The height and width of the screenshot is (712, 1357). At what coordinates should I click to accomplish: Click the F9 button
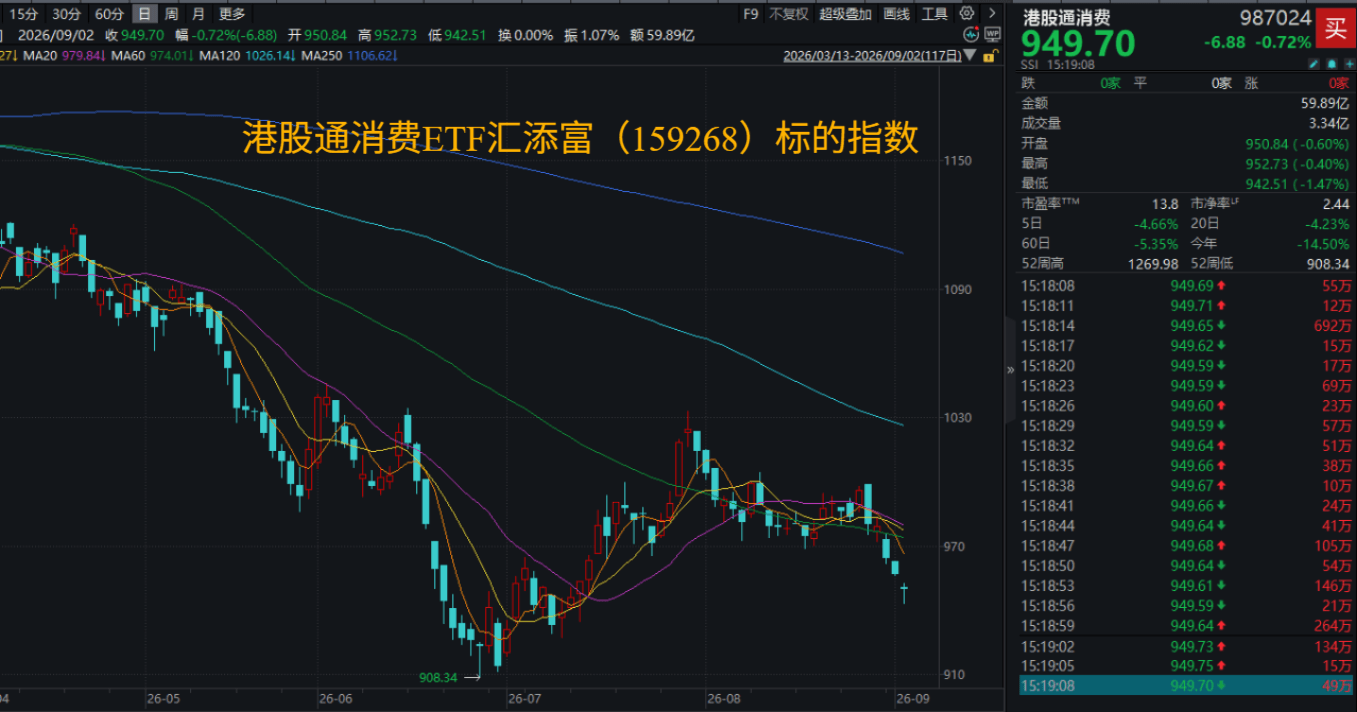coord(751,14)
